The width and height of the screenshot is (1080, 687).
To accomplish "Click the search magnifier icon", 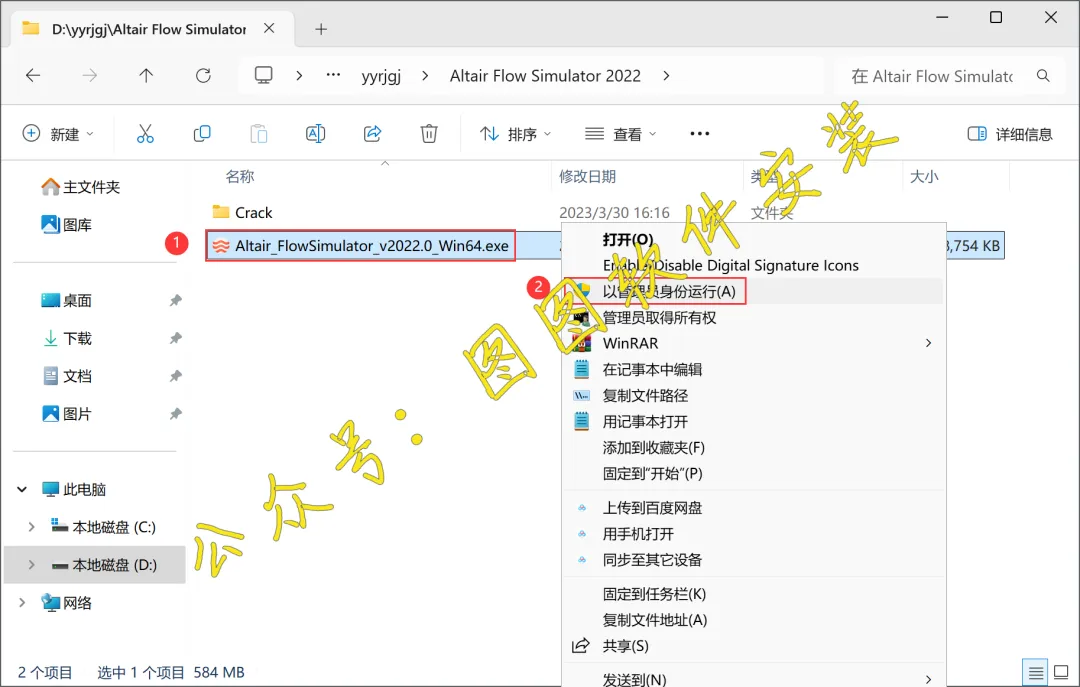I will click(x=1043, y=76).
